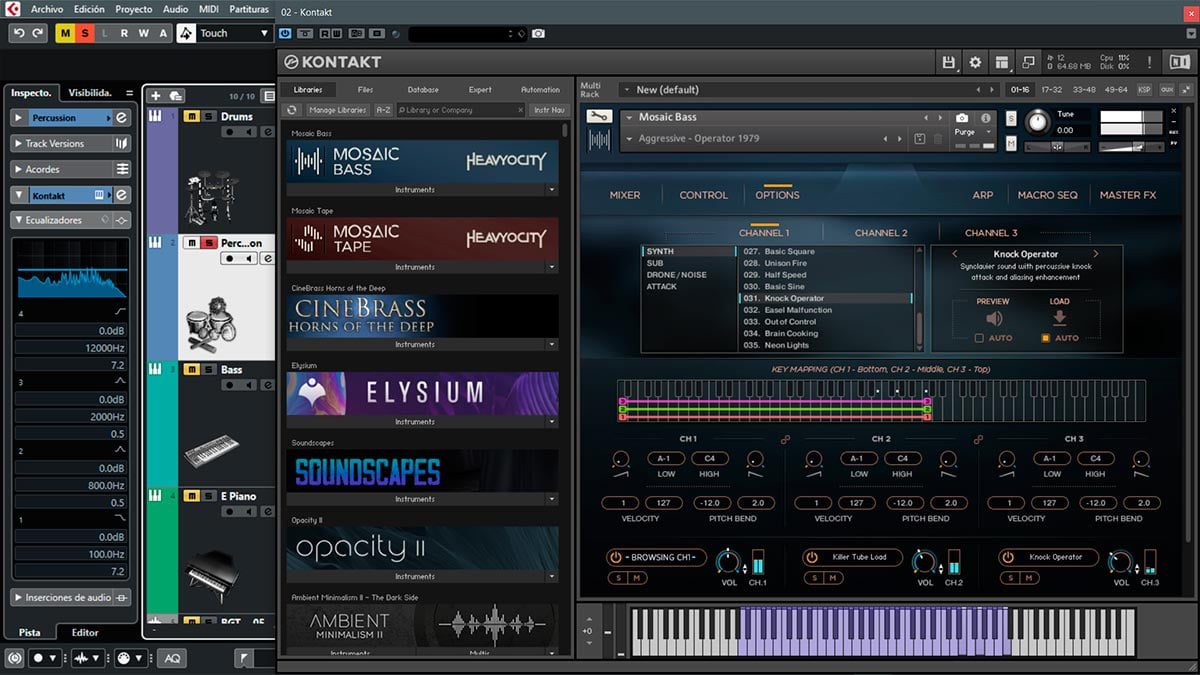
Task: Click the trash icon to delete the snapshot
Action: pyautogui.click(x=937, y=139)
